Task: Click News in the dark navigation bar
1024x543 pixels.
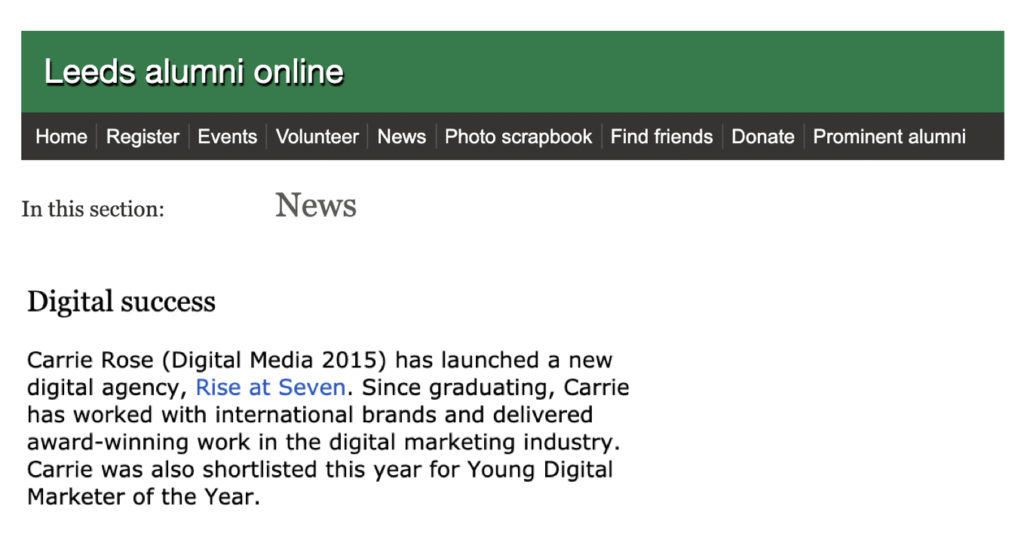Action: tap(402, 137)
